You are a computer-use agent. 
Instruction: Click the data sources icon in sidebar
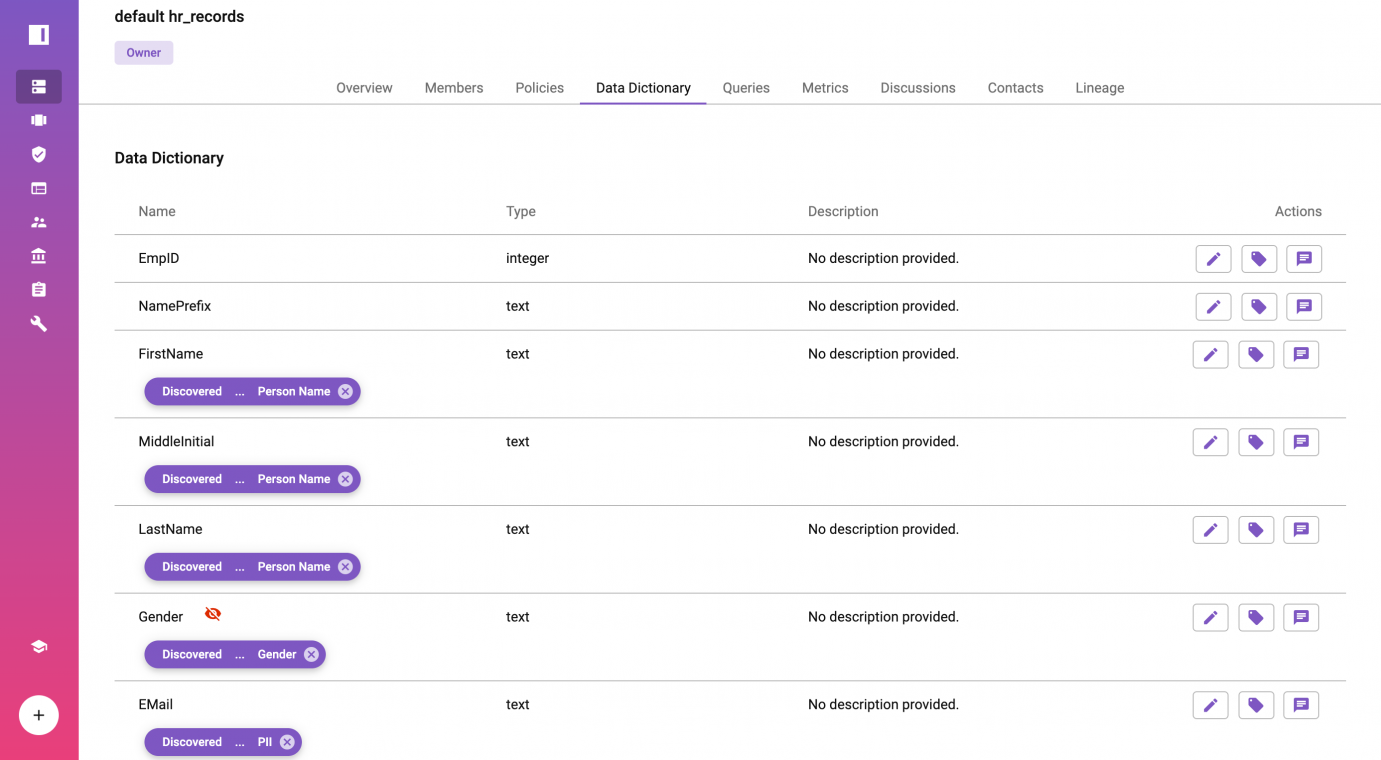[x=38, y=87]
